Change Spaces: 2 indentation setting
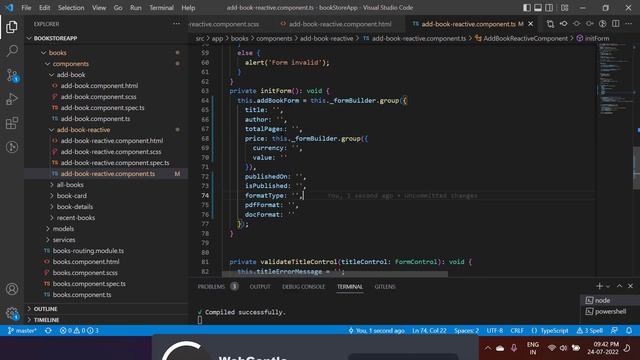The image size is (640, 360). 467,331
